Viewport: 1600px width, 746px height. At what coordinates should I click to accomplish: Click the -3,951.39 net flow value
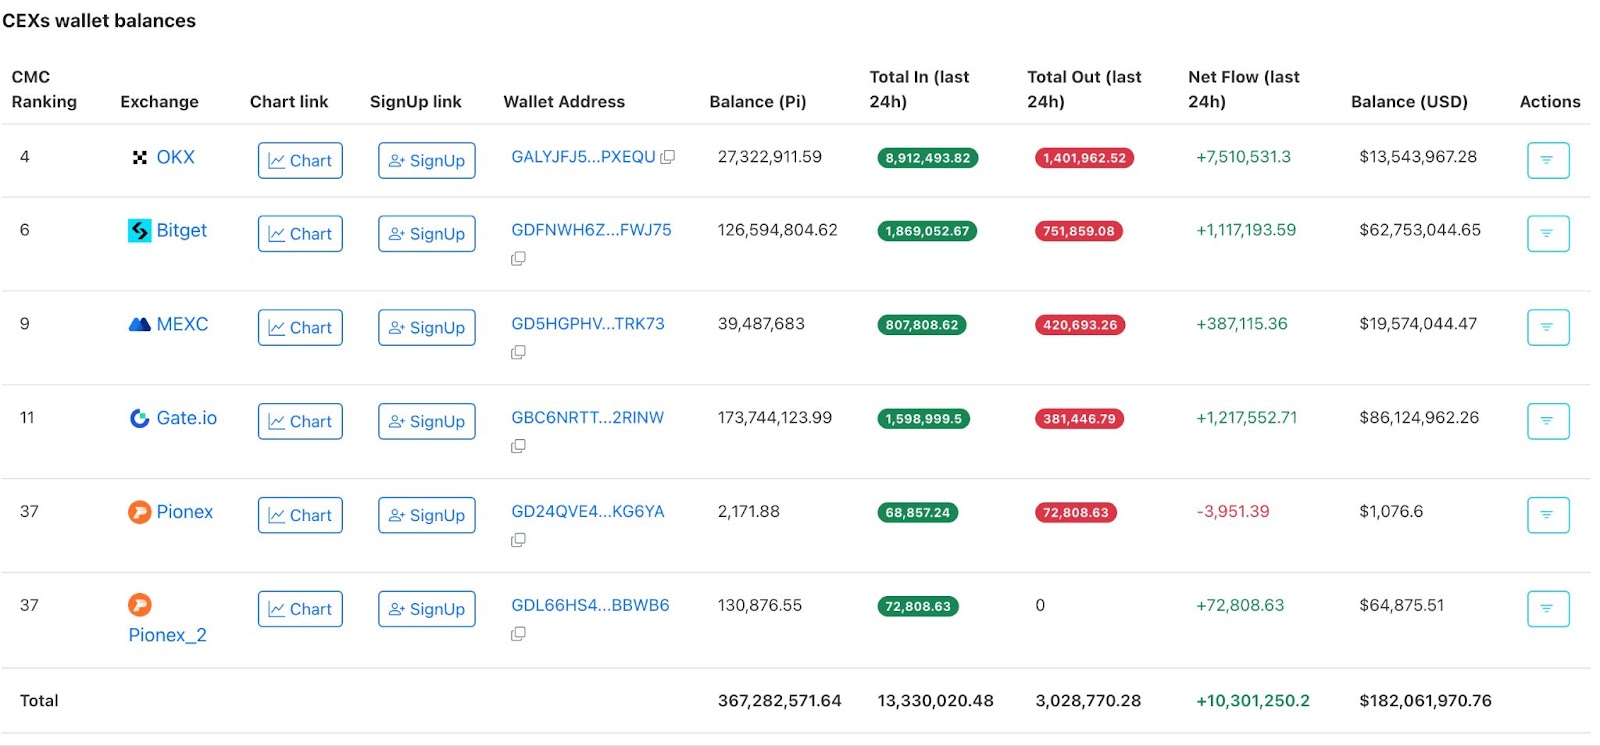click(x=1233, y=512)
